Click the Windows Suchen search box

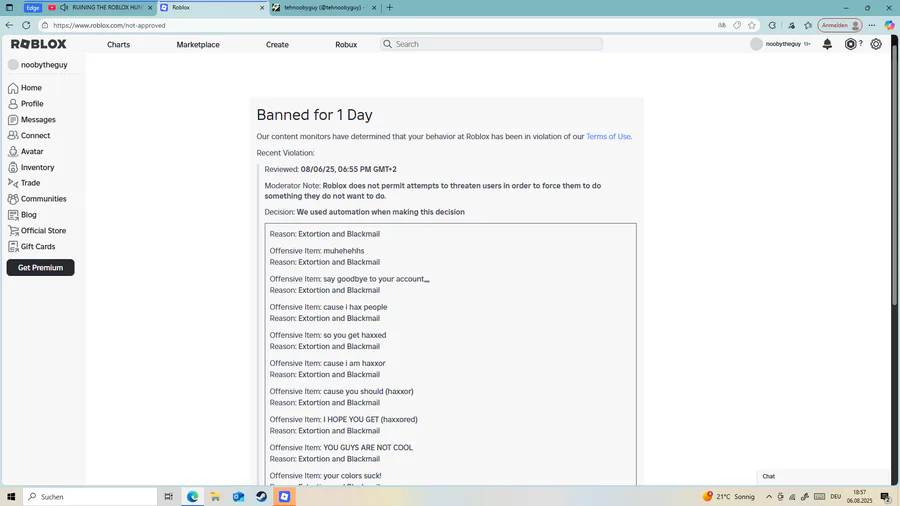coord(90,496)
